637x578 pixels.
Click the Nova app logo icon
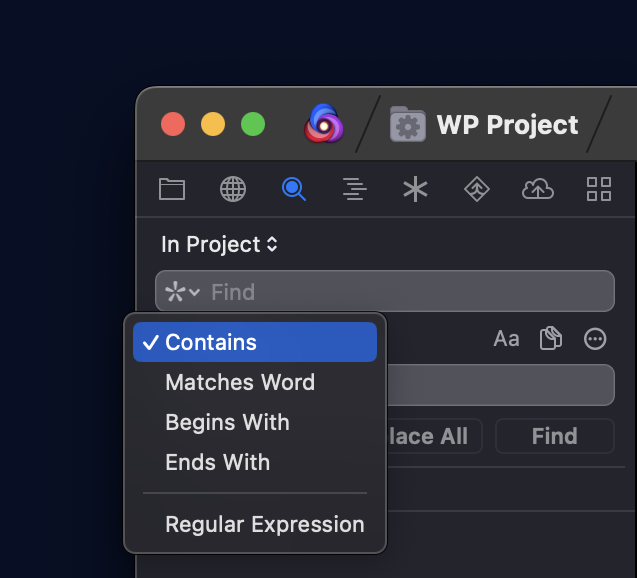click(x=324, y=123)
